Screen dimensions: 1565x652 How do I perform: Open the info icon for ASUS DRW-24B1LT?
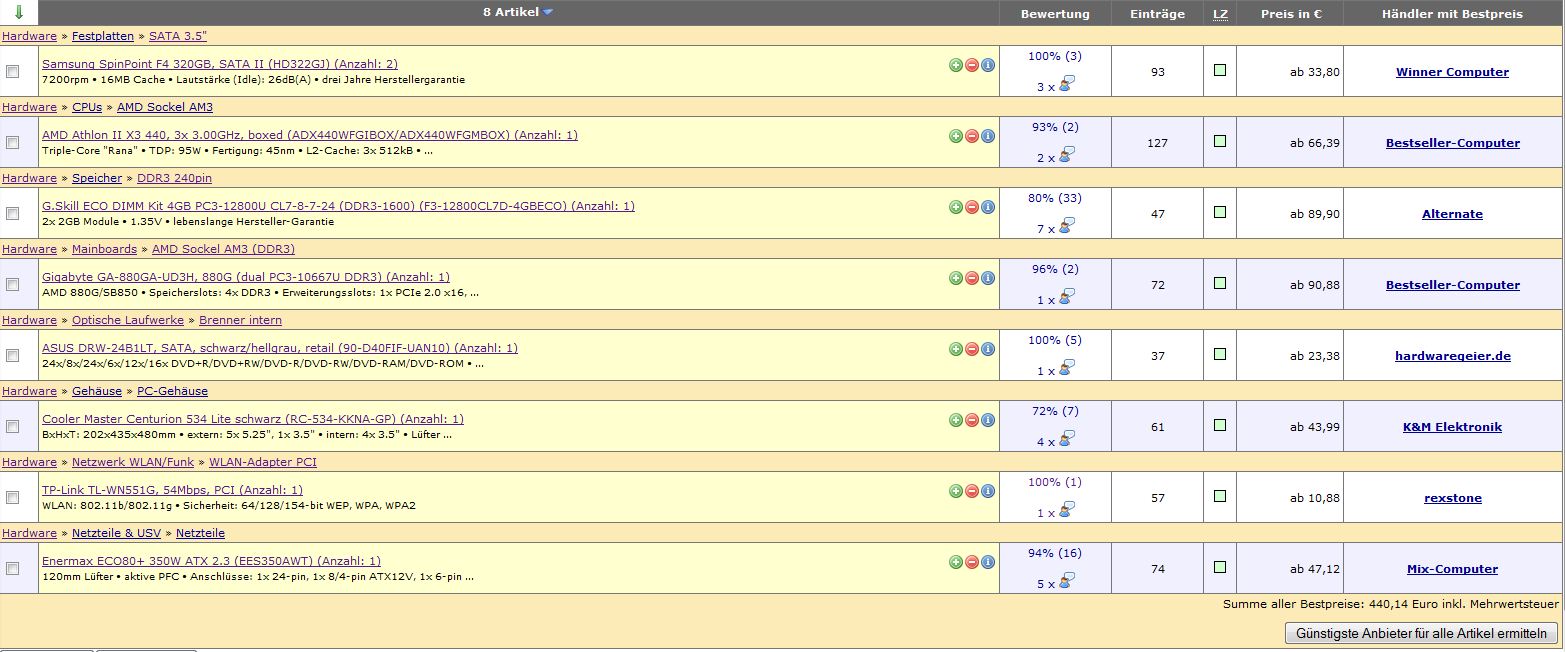(x=988, y=349)
